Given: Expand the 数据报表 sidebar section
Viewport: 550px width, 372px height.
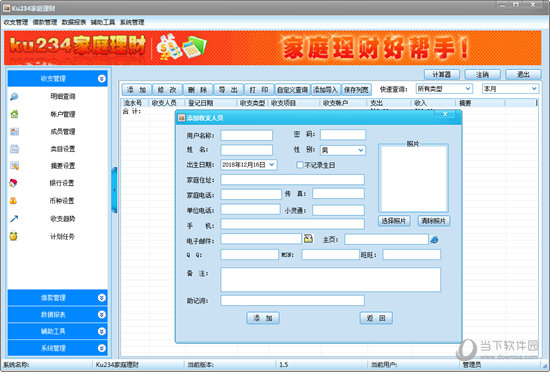Looking at the screenshot, I should tap(102, 314).
